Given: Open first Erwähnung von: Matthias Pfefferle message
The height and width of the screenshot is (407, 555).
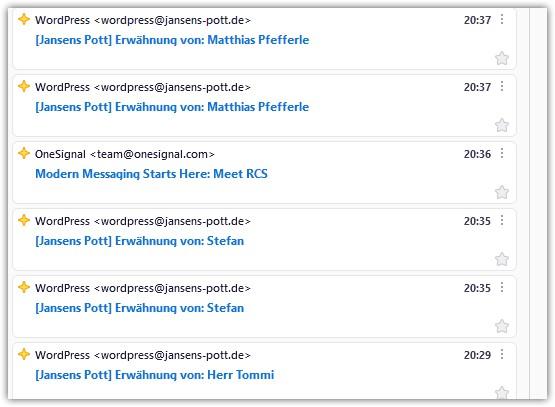Looking at the screenshot, I should (172, 40).
